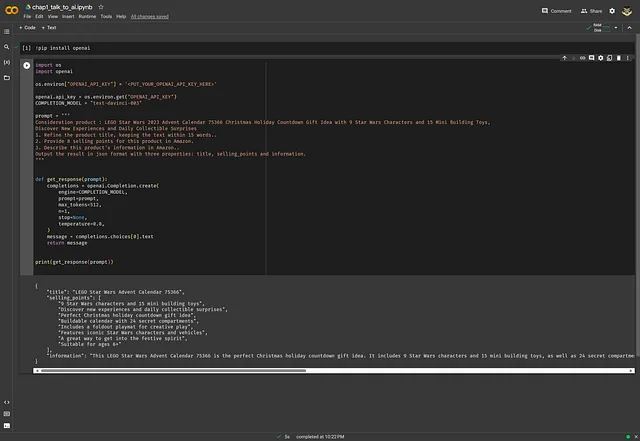Viewport: 640px width, 441px height.
Task: Expand the runtime connection options dropdown
Action: pyautogui.click(x=616, y=28)
